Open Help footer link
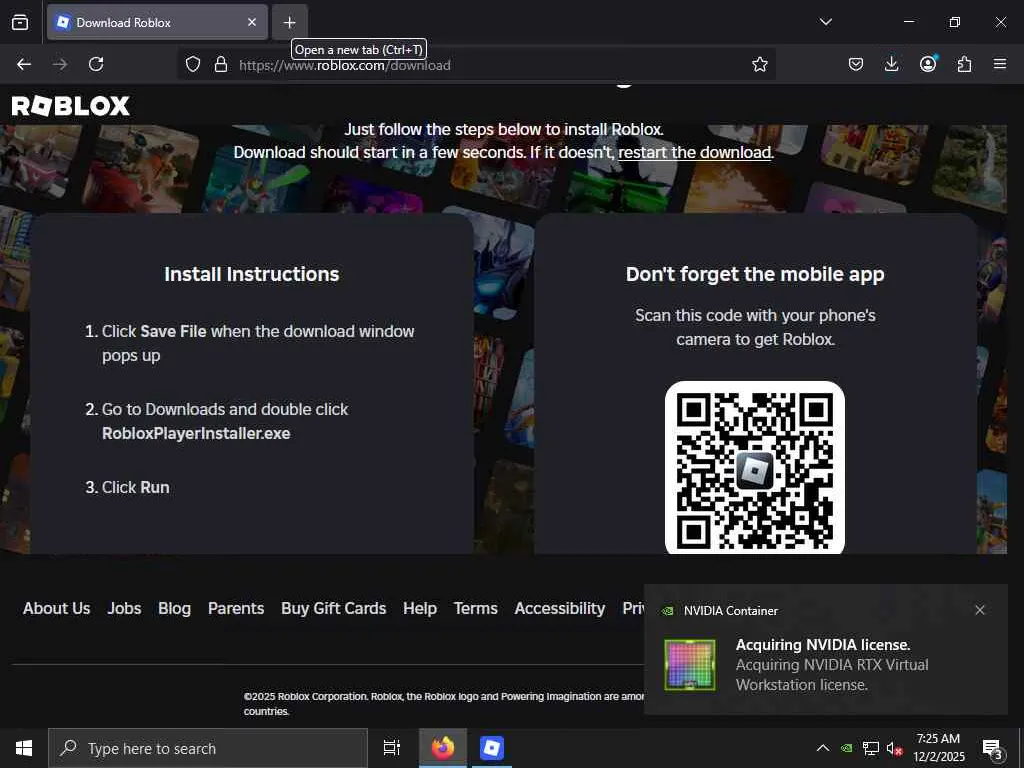Screen dimensions: 1024x768 coord(420,609)
